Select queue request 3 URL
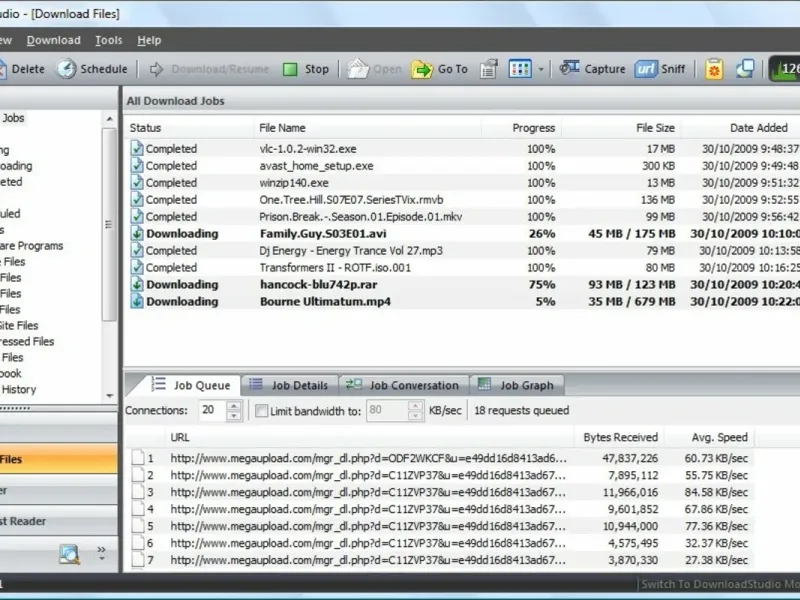The image size is (800, 600). [368, 492]
